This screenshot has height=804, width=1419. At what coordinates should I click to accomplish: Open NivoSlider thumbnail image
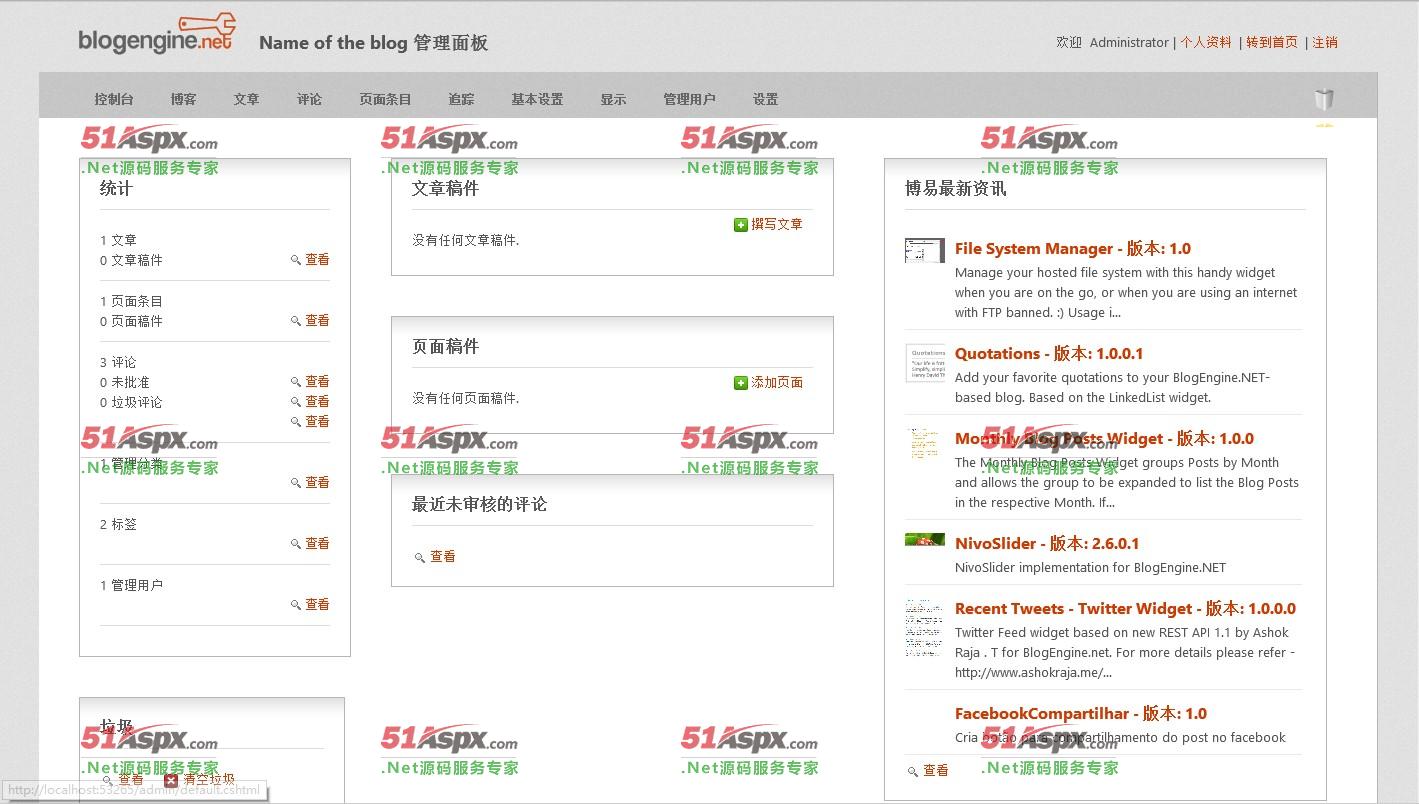coord(925,540)
